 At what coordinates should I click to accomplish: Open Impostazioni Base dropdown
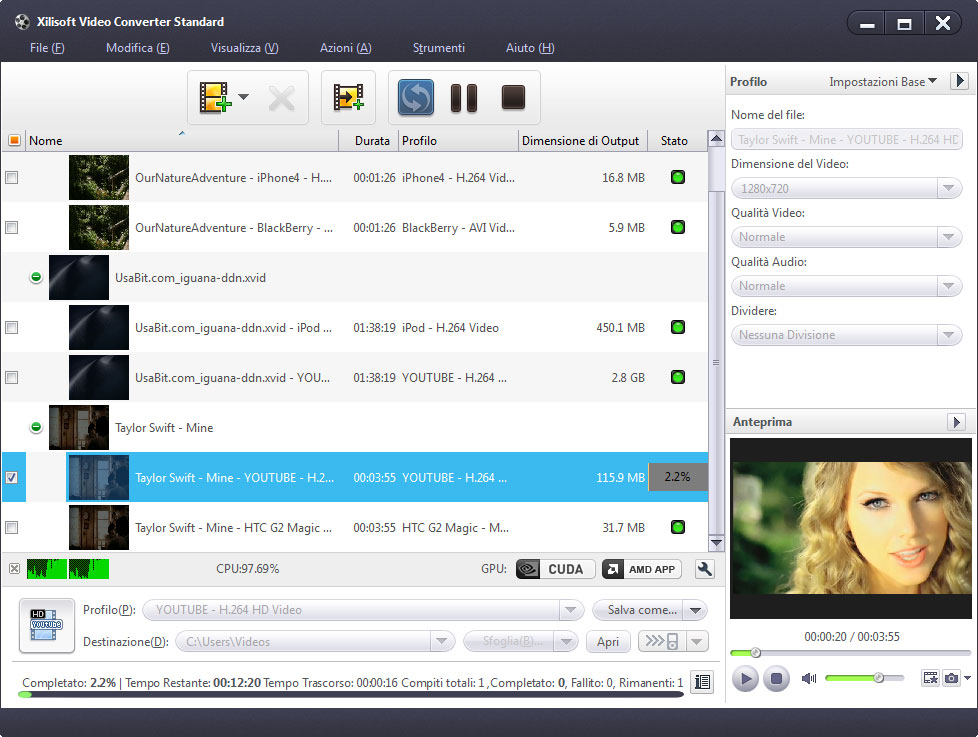click(x=883, y=82)
